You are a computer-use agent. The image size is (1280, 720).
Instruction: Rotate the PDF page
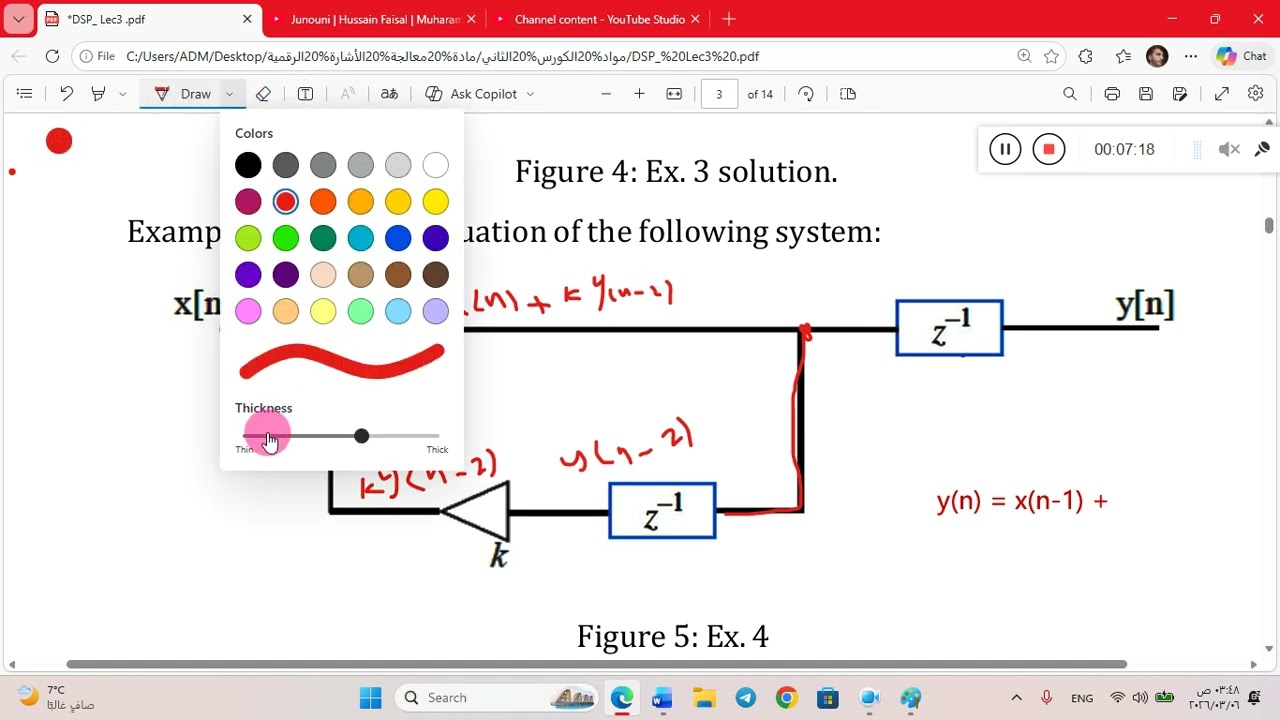(806, 94)
